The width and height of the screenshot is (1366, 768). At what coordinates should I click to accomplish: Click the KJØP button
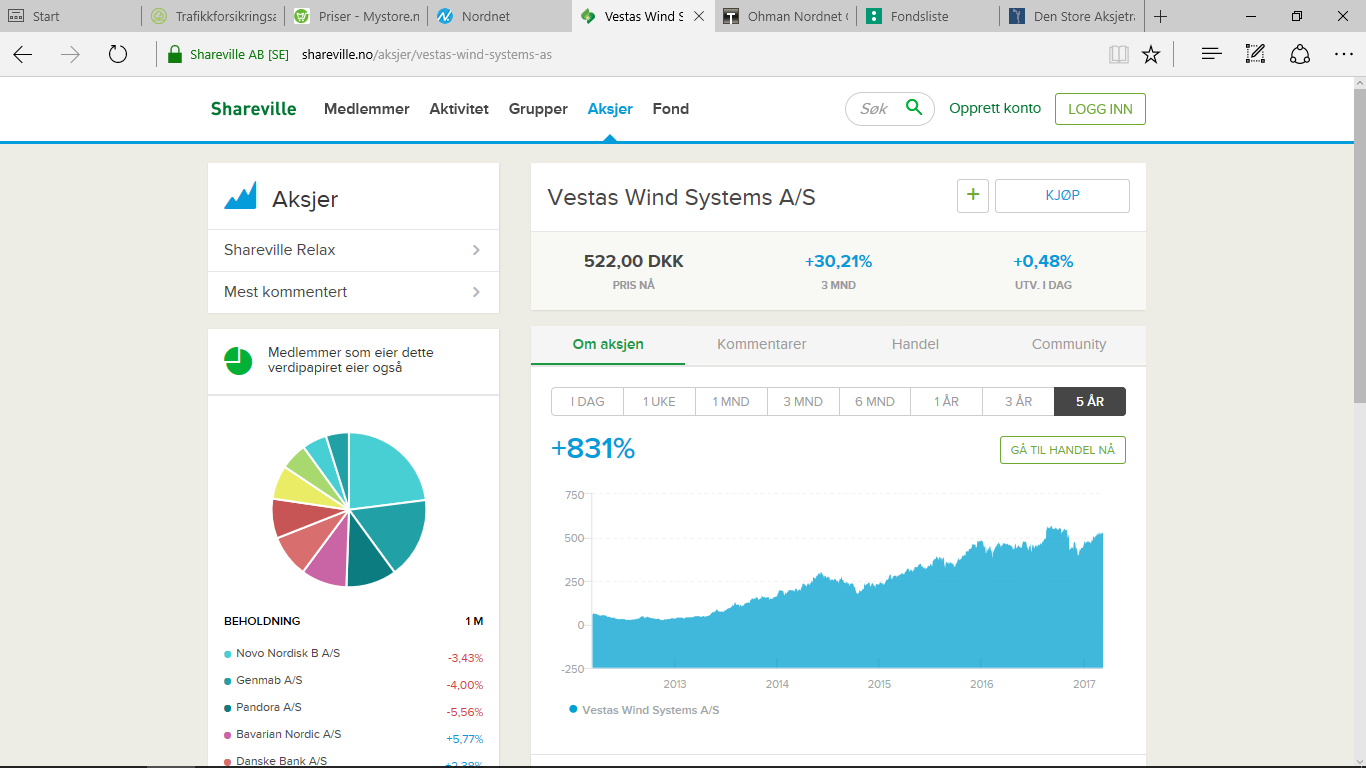pyautogui.click(x=1062, y=196)
